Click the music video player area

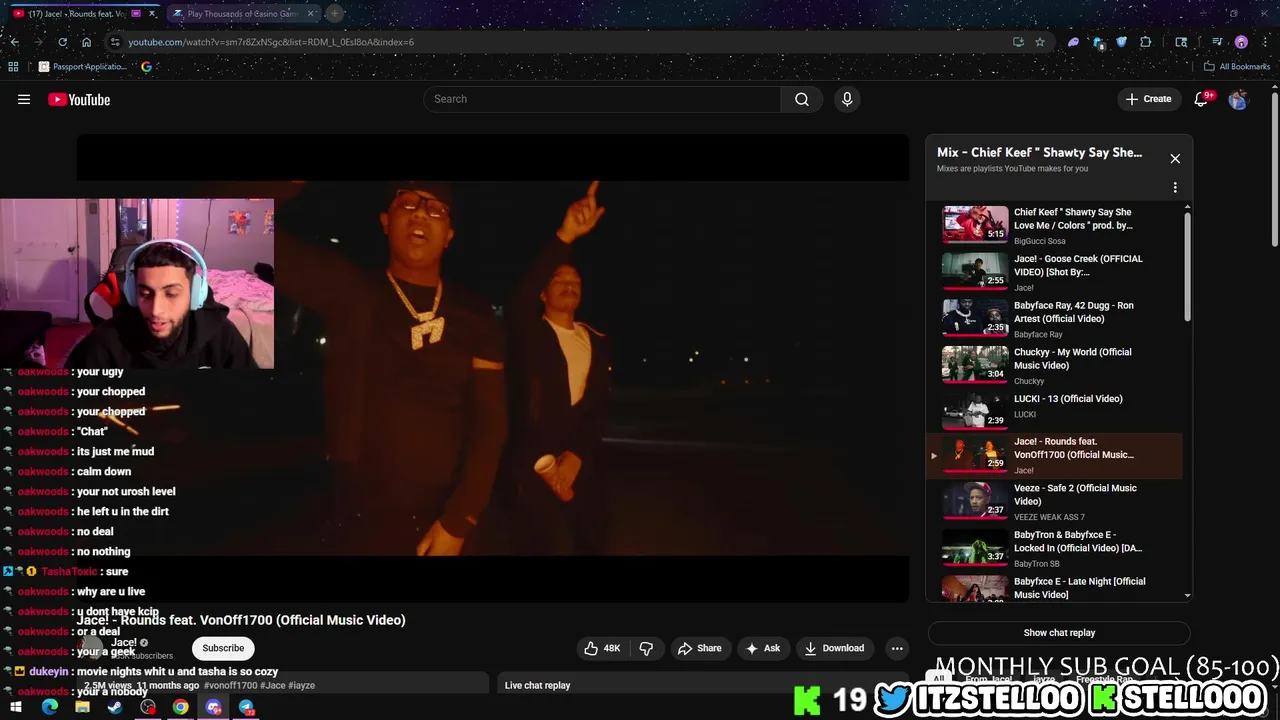coord(493,367)
